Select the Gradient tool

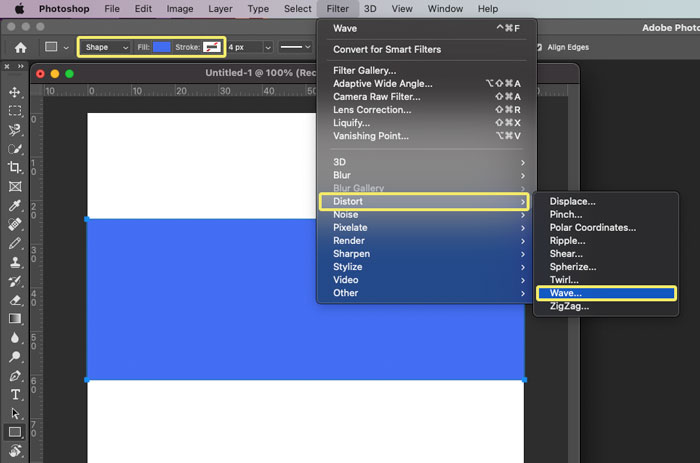[15, 319]
